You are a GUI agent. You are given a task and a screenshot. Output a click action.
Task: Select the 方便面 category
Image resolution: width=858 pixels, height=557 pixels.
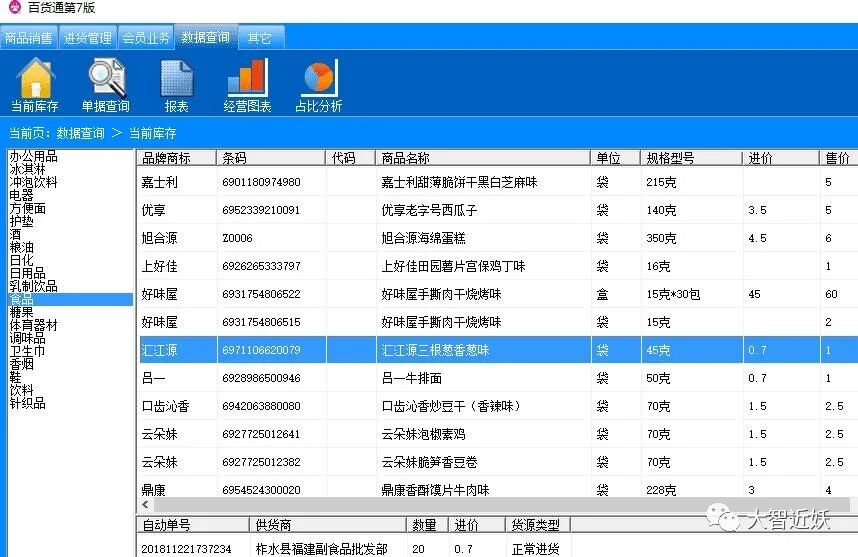coord(27,208)
